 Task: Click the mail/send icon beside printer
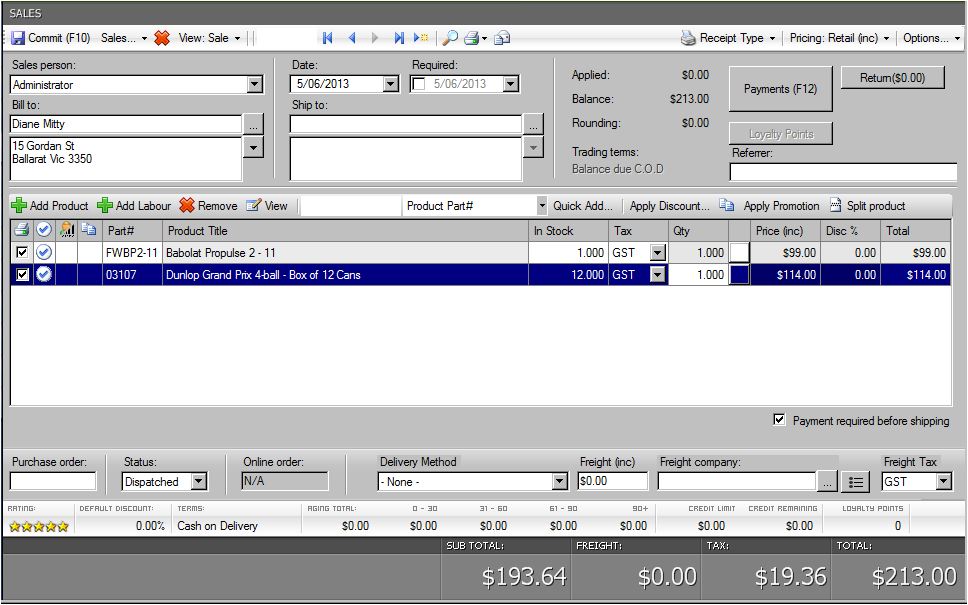click(x=502, y=38)
